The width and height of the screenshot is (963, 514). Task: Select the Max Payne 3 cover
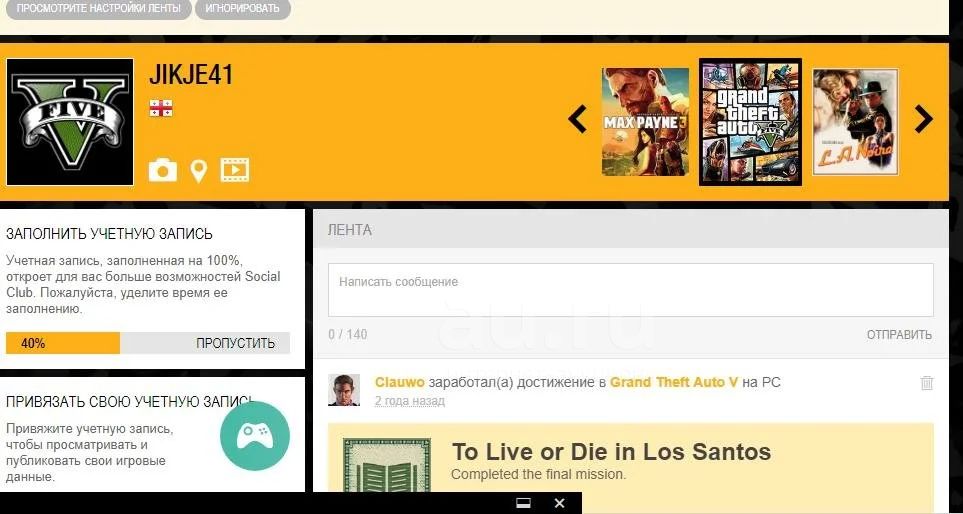645,122
